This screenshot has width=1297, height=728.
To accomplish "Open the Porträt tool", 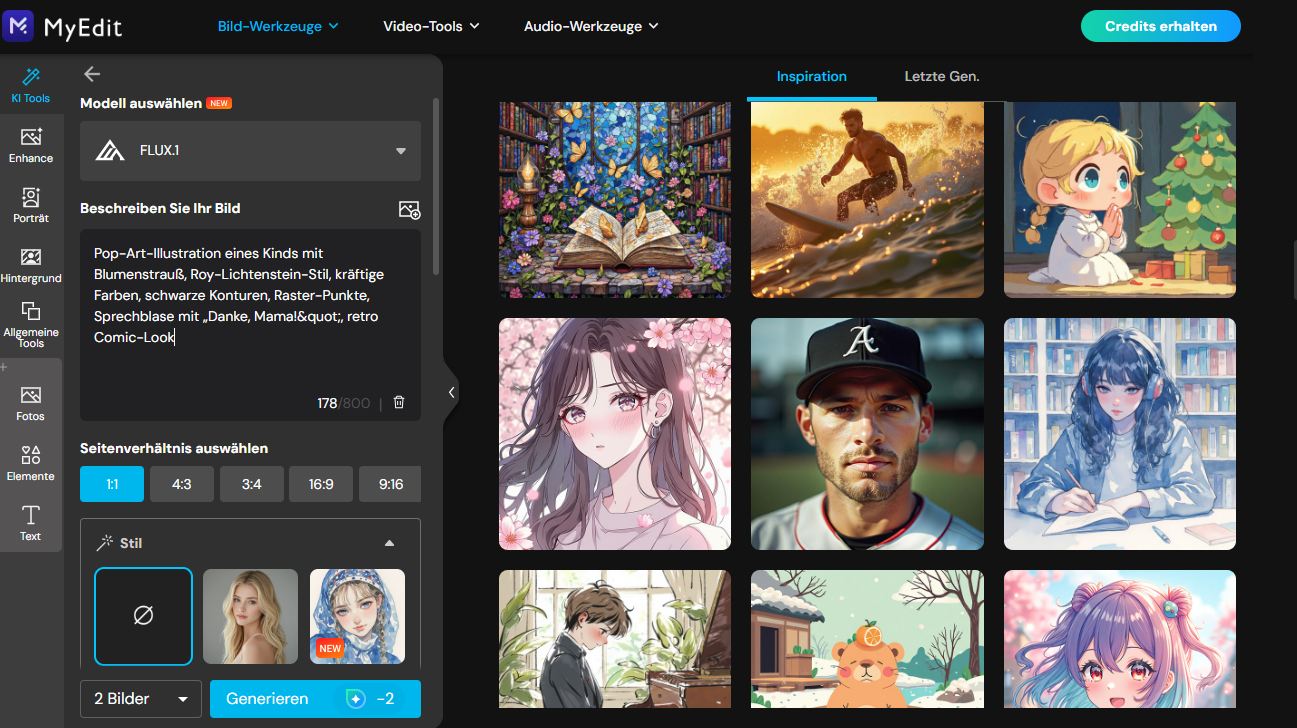I will click(x=31, y=205).
